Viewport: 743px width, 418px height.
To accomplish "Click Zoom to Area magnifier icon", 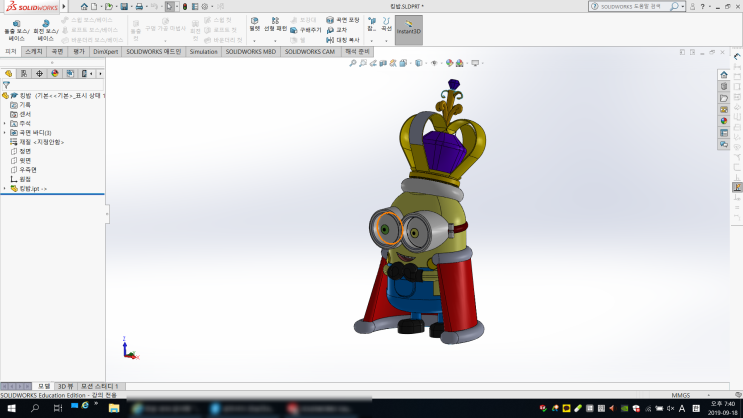I will 362,63.
